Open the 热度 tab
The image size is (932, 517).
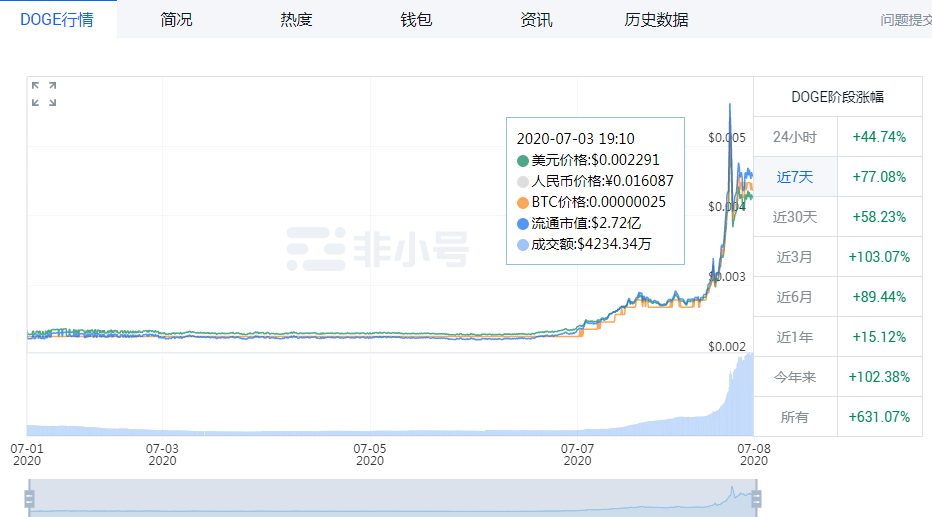pyautogui.click(x=296, y=19)
